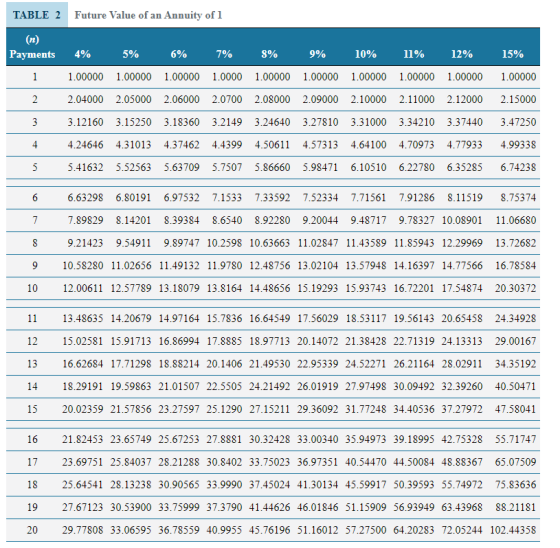Click cell value 41.30134

coord(318,484)
